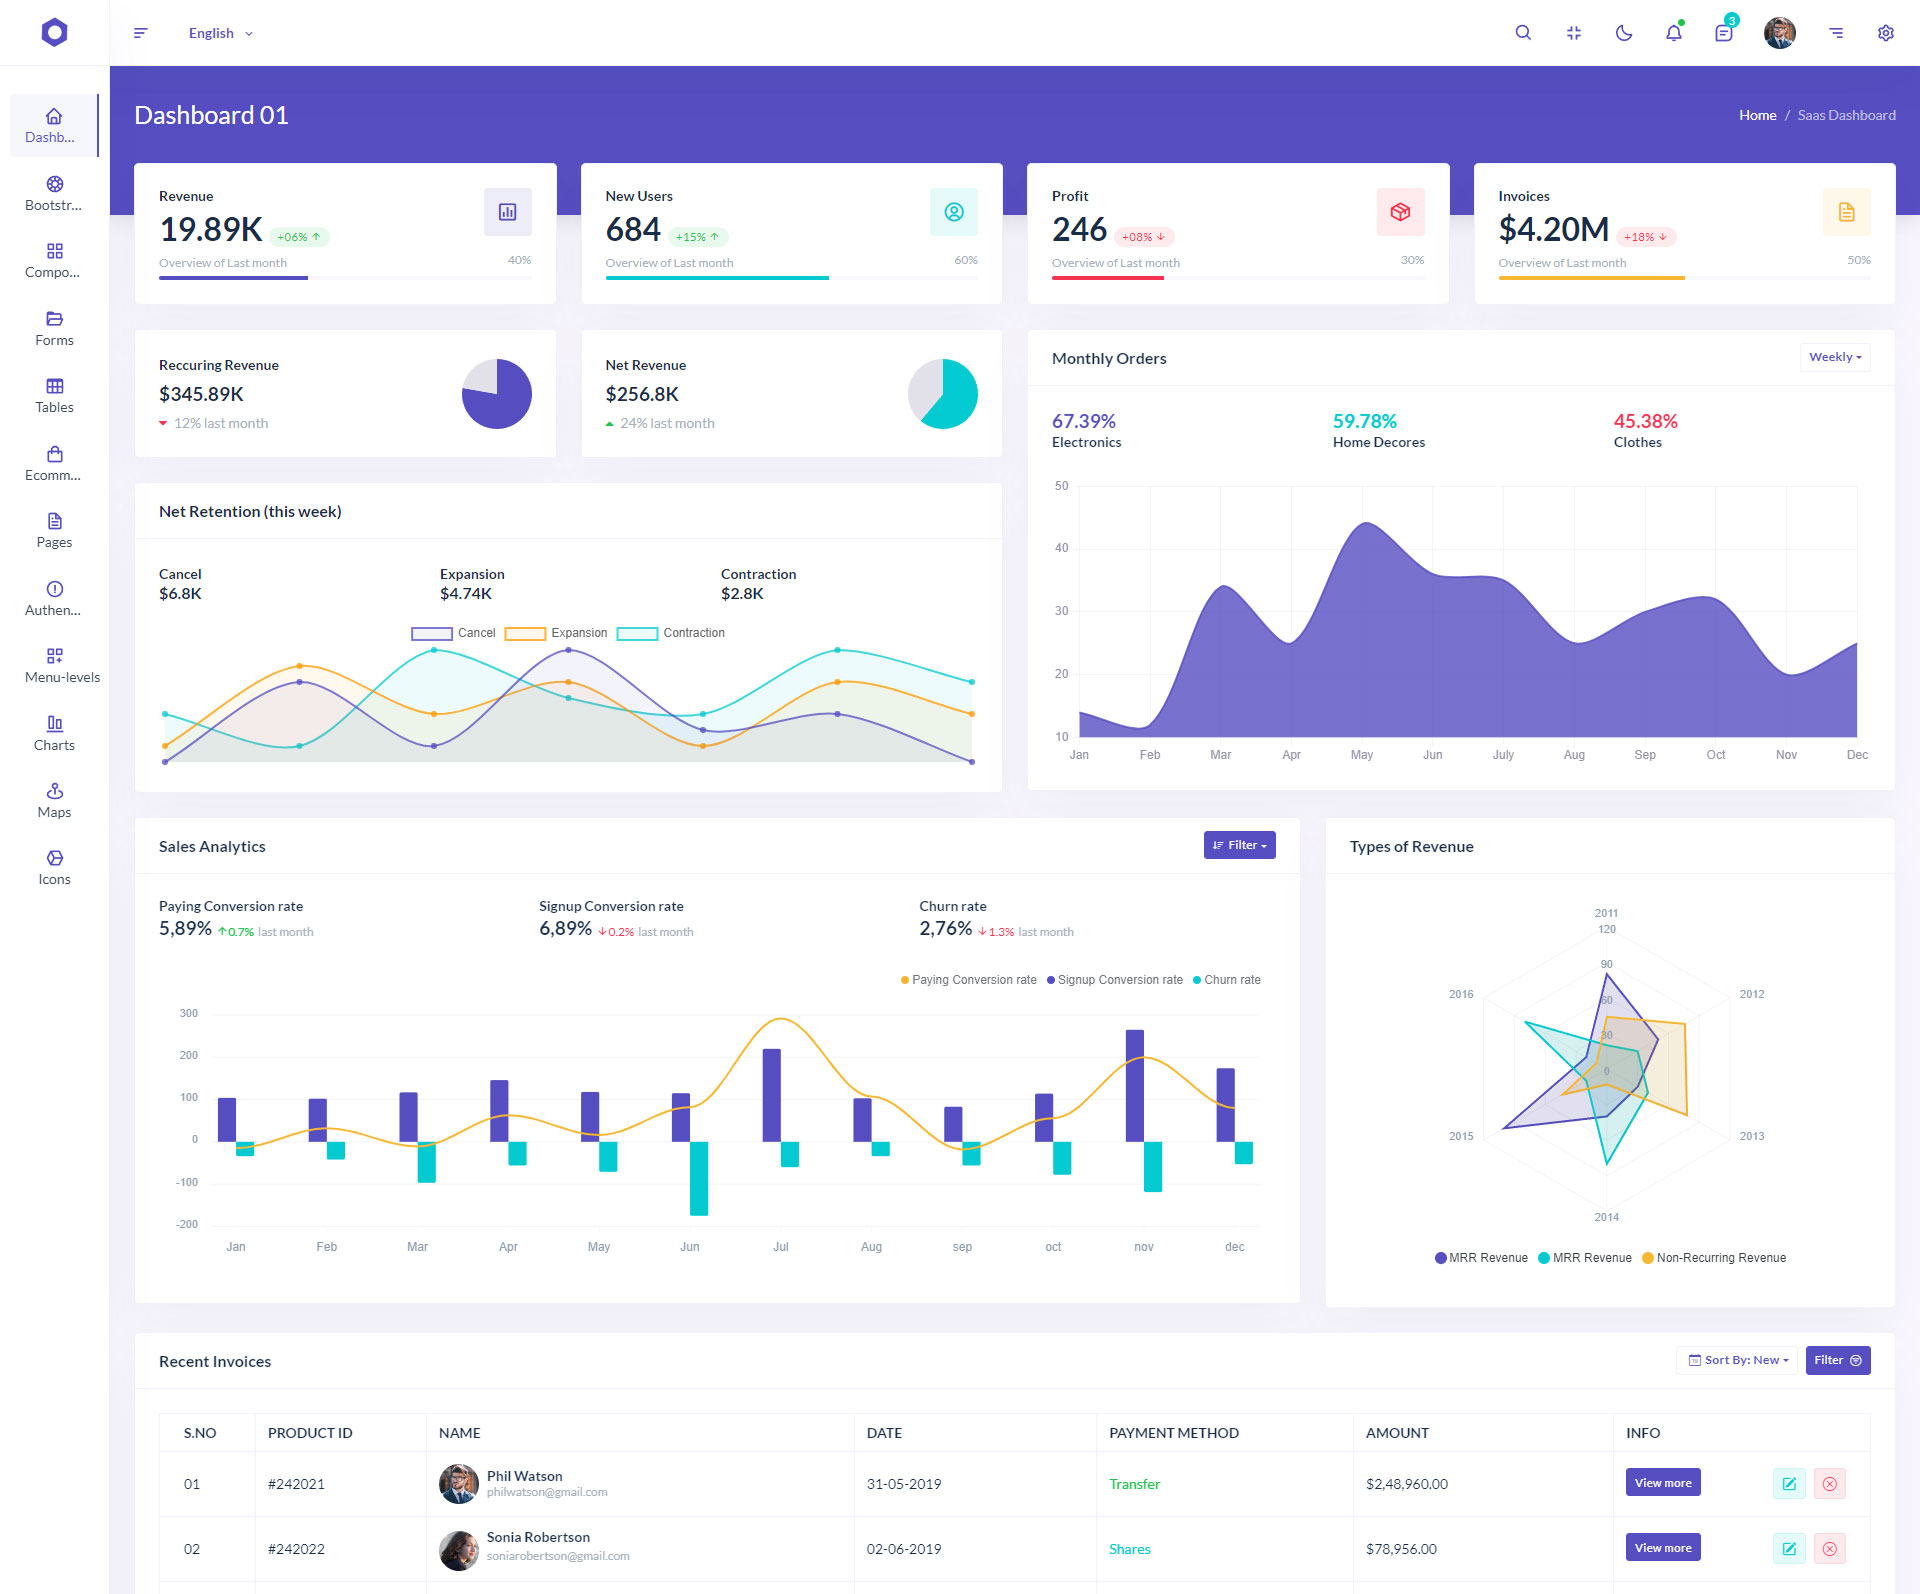Switch to dark mode moon icon
Screen dimensions: 1920x1594
[1624, 33]
